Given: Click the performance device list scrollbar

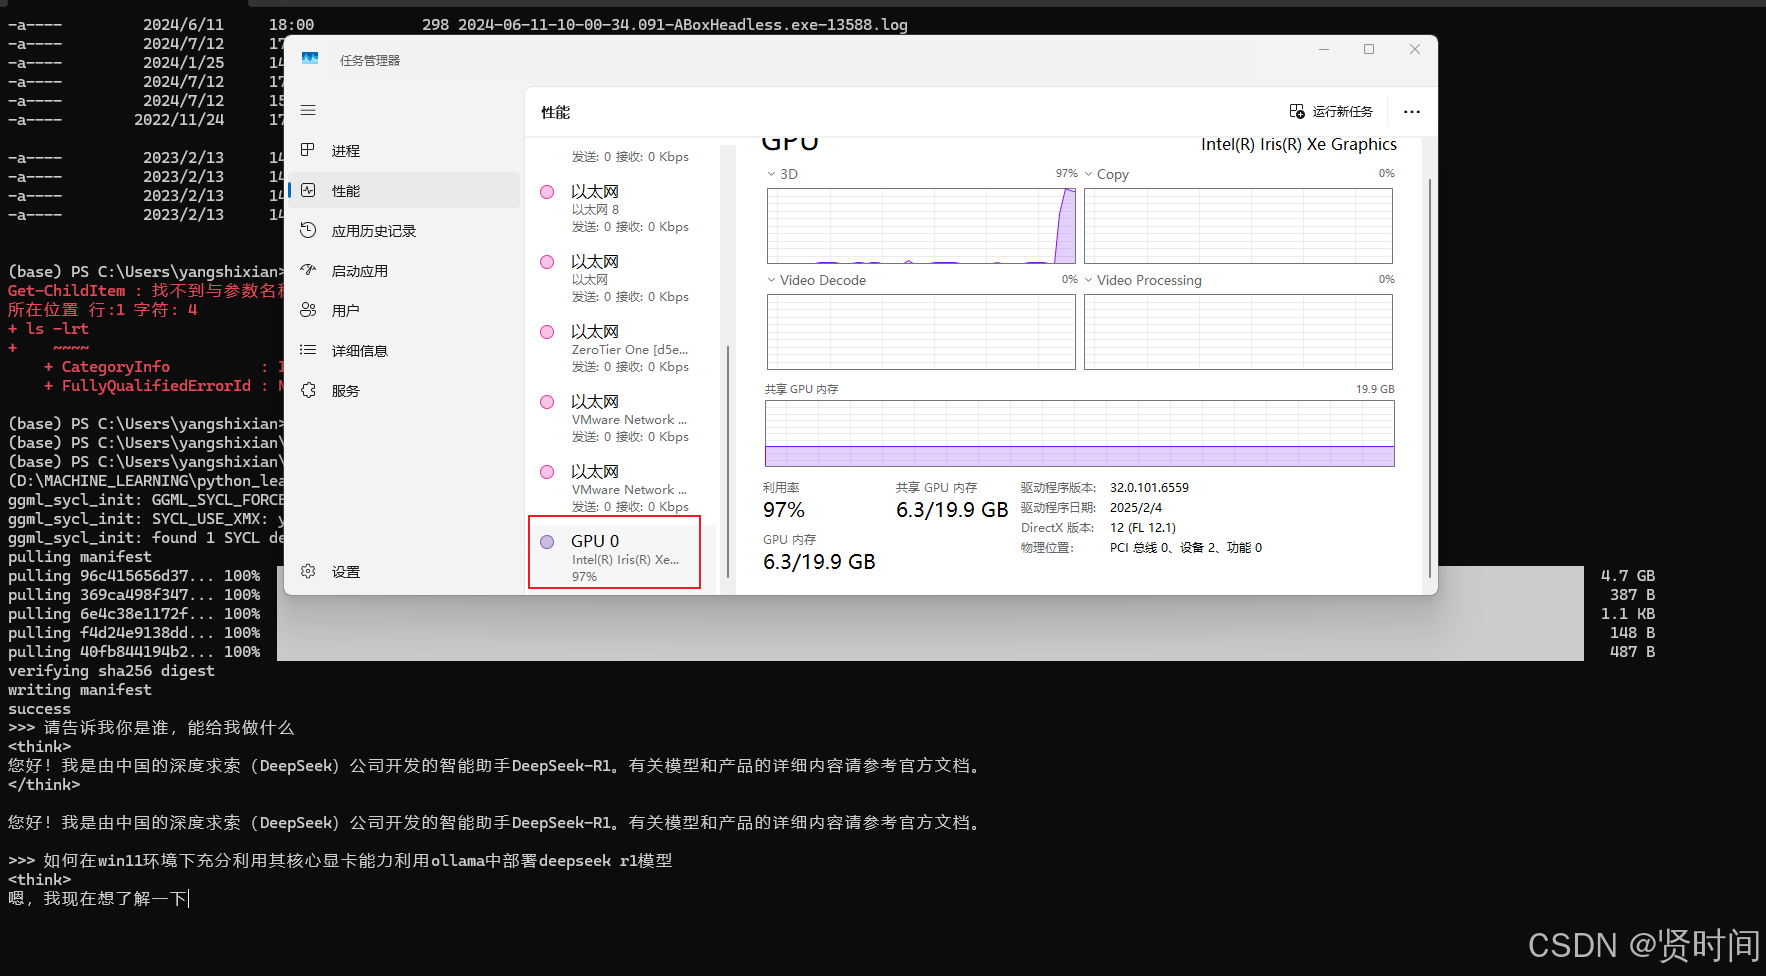Looking at the screenshot, I should [x=728, y=460].
